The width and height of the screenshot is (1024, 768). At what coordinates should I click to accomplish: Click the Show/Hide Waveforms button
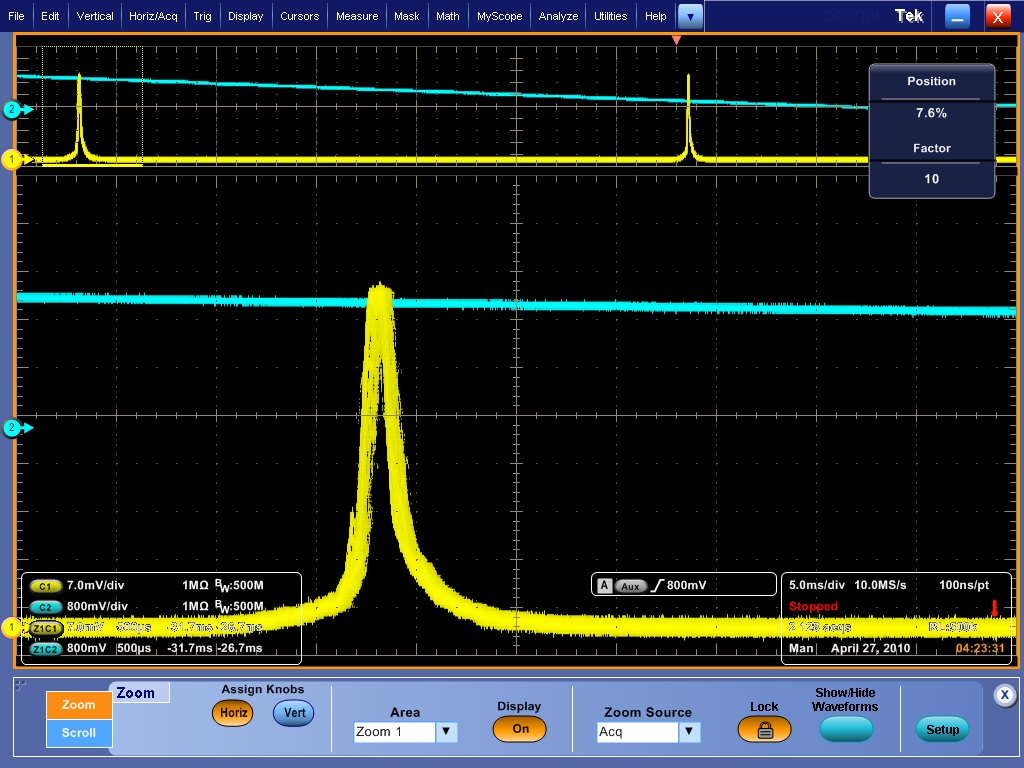coord(846,729)
